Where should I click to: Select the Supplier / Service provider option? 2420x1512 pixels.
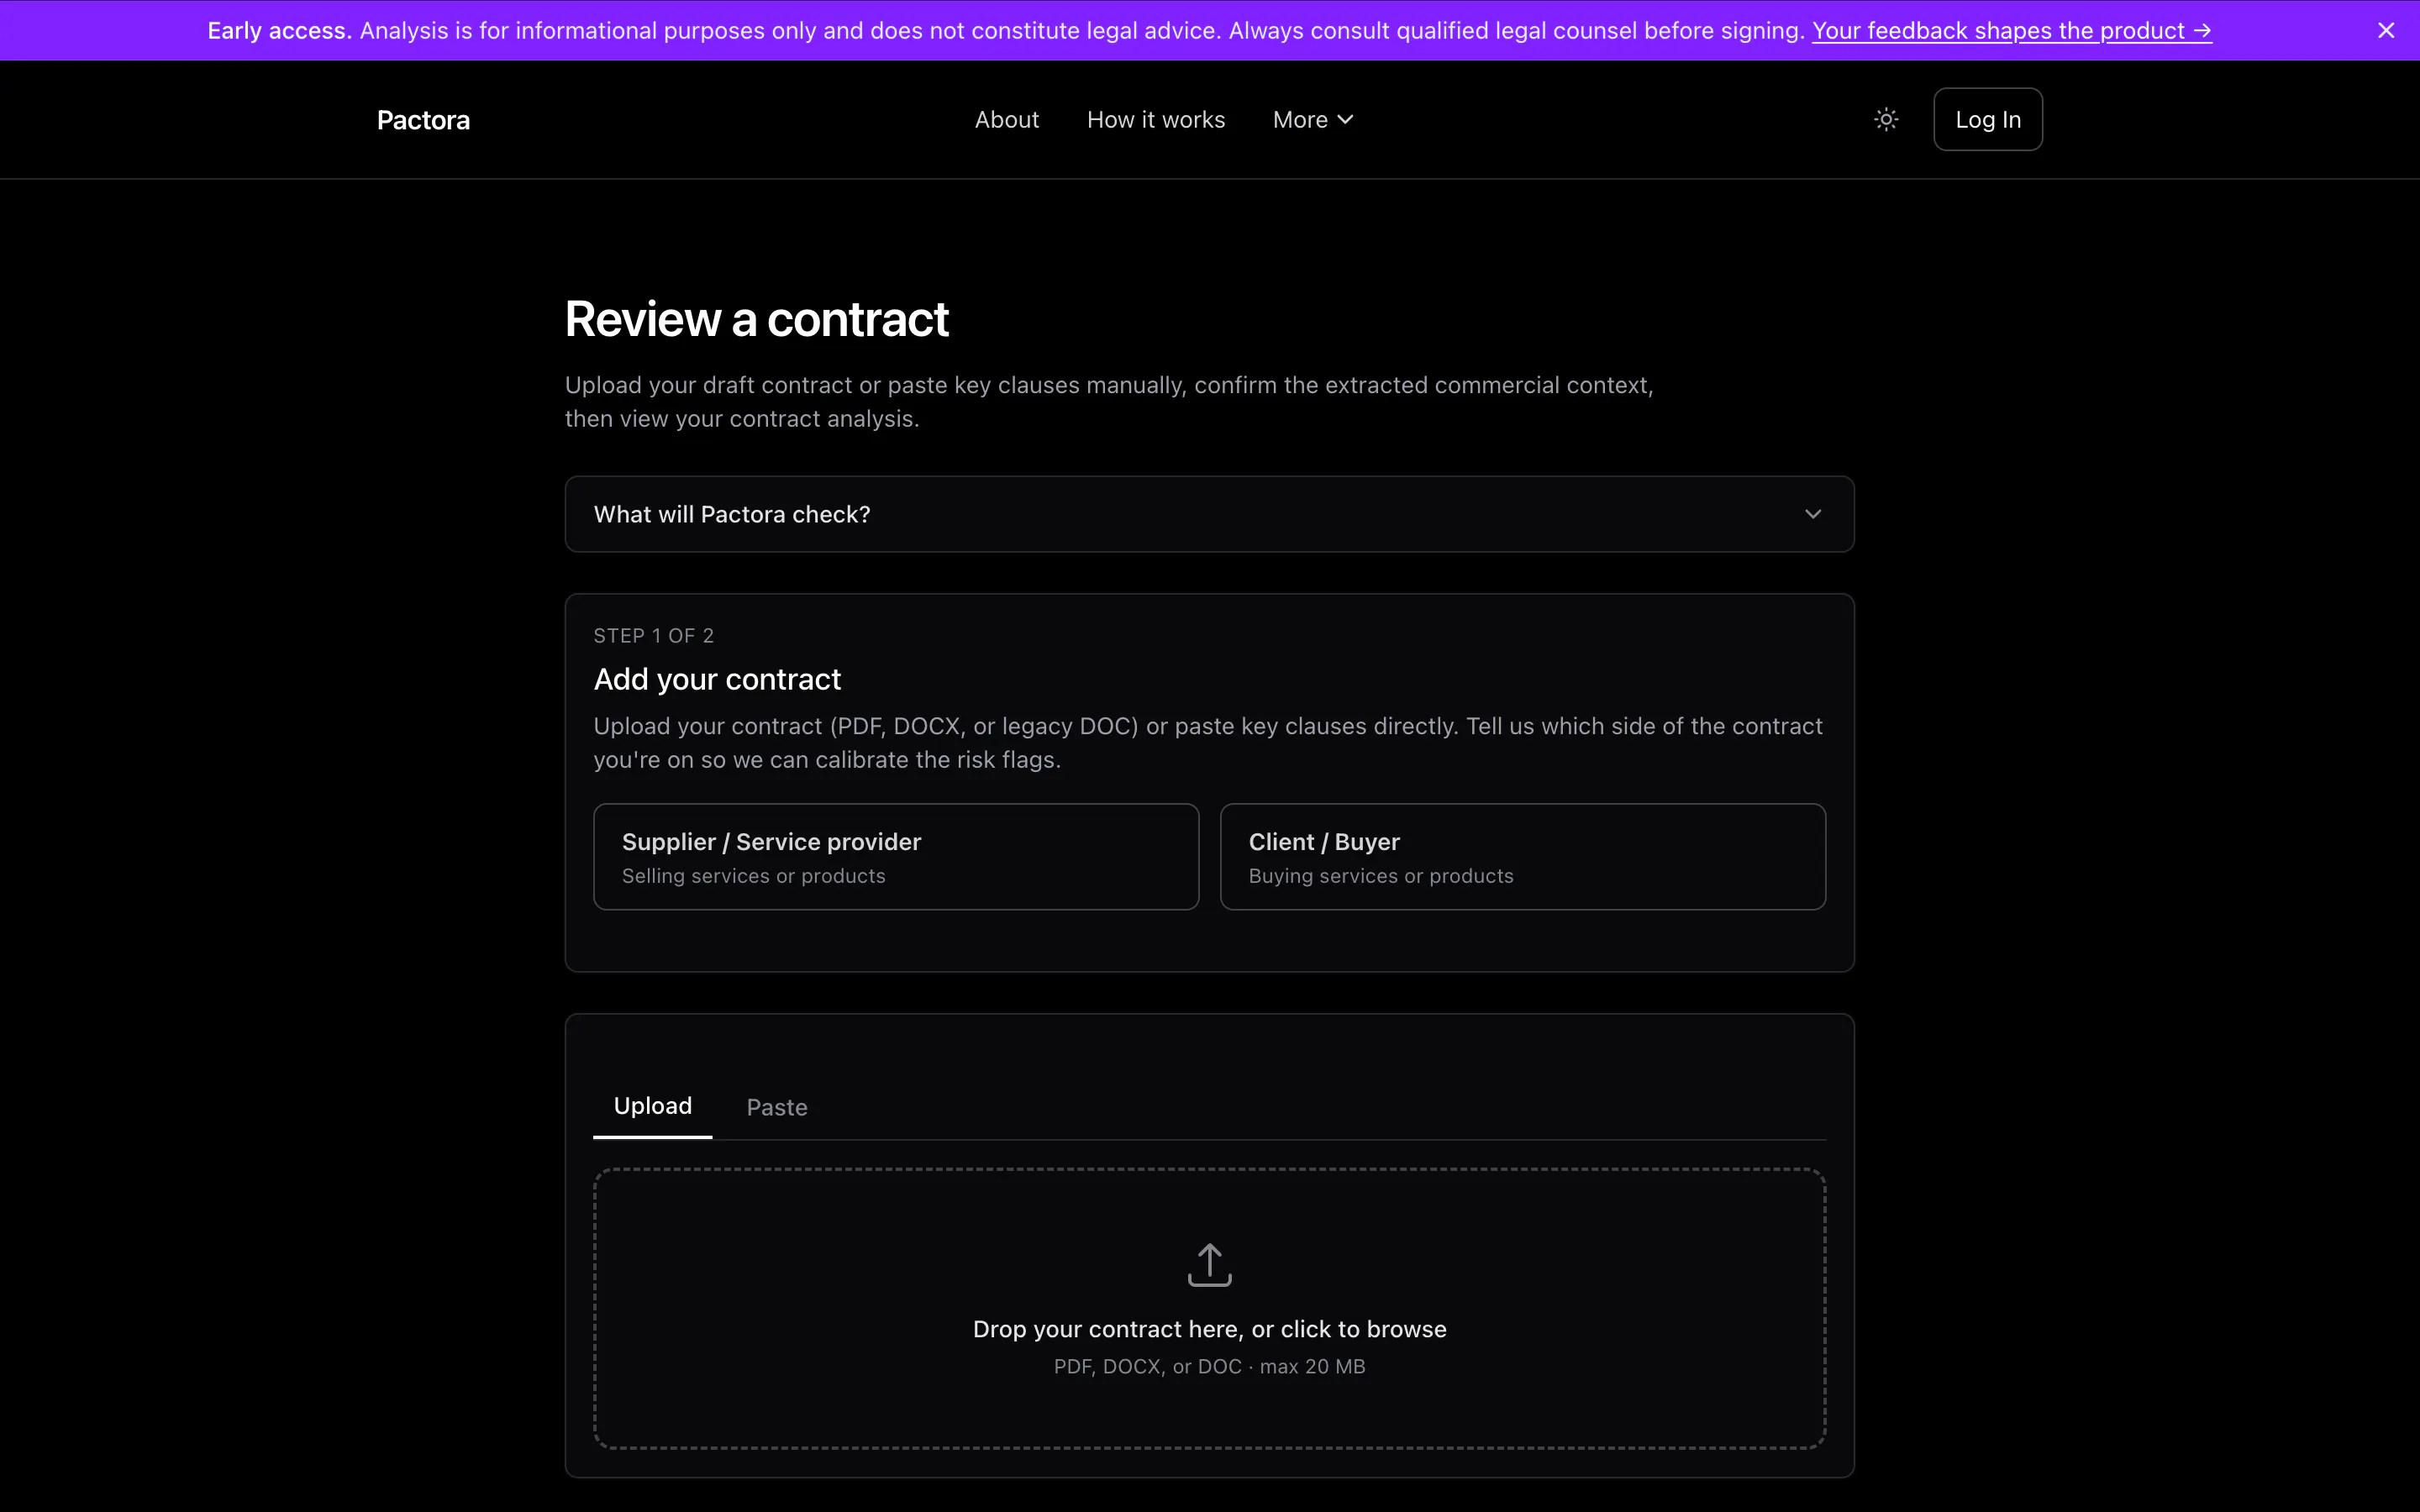click(896, 857)
